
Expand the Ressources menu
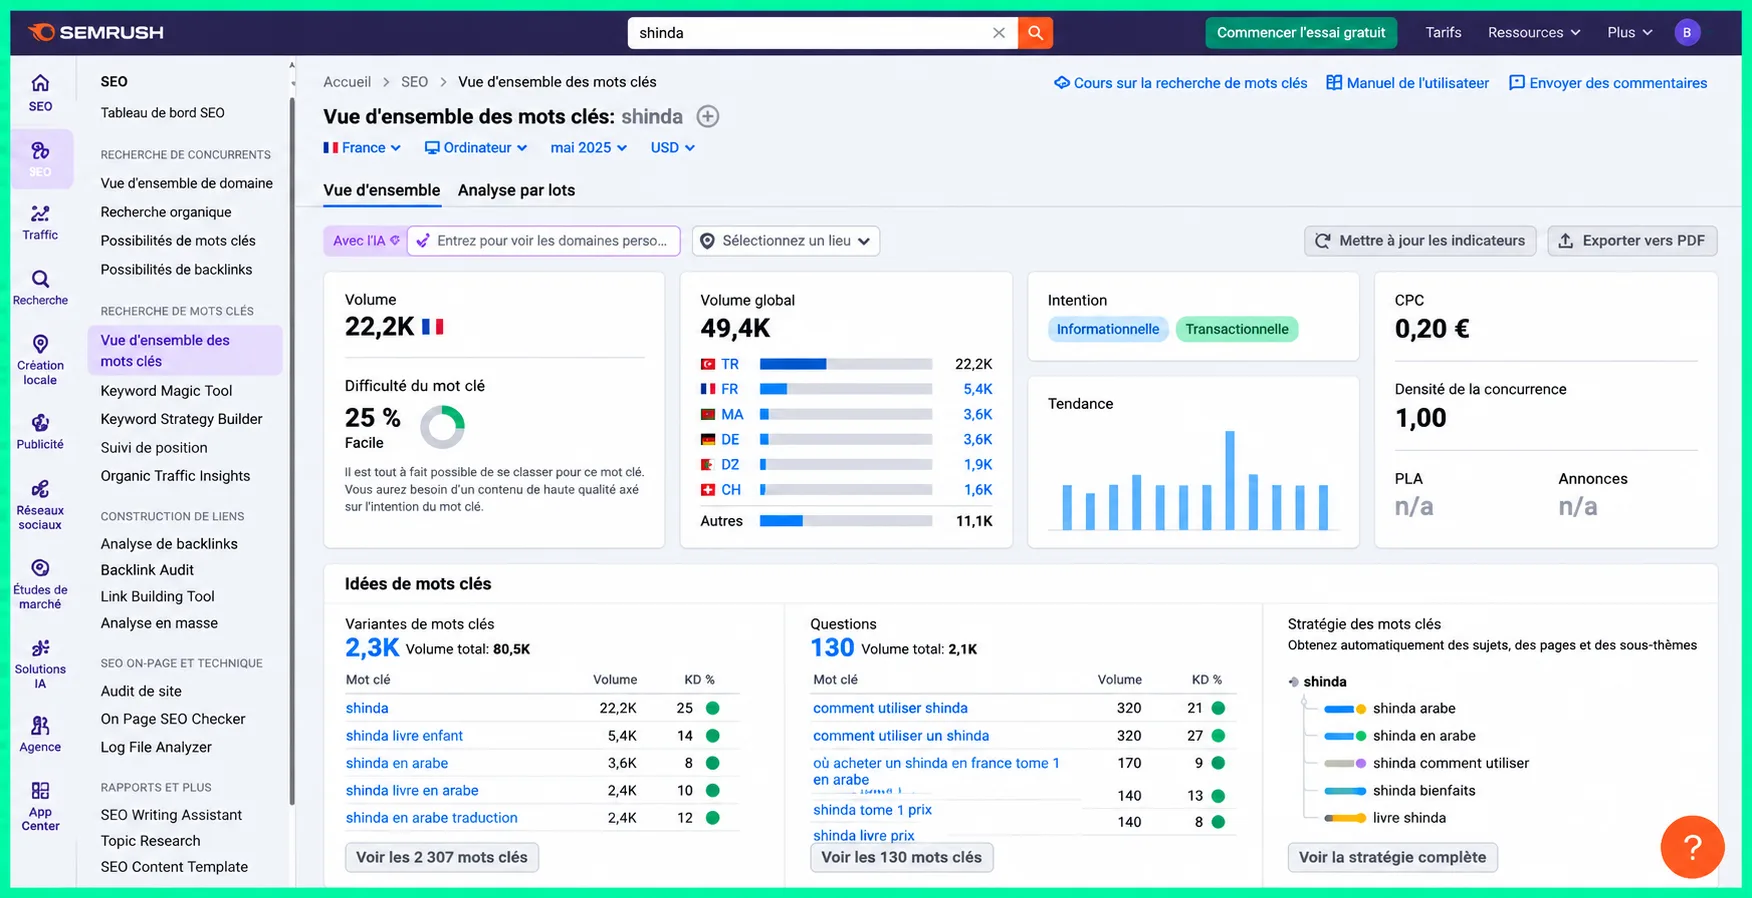pos(1534,33)
